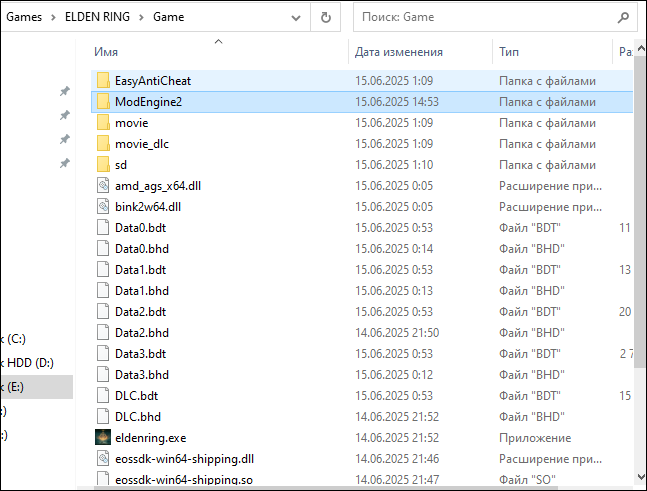Screen dimensions: 647x491
Task: Click the search magnifier icon
Action: (x=623, y=17)
